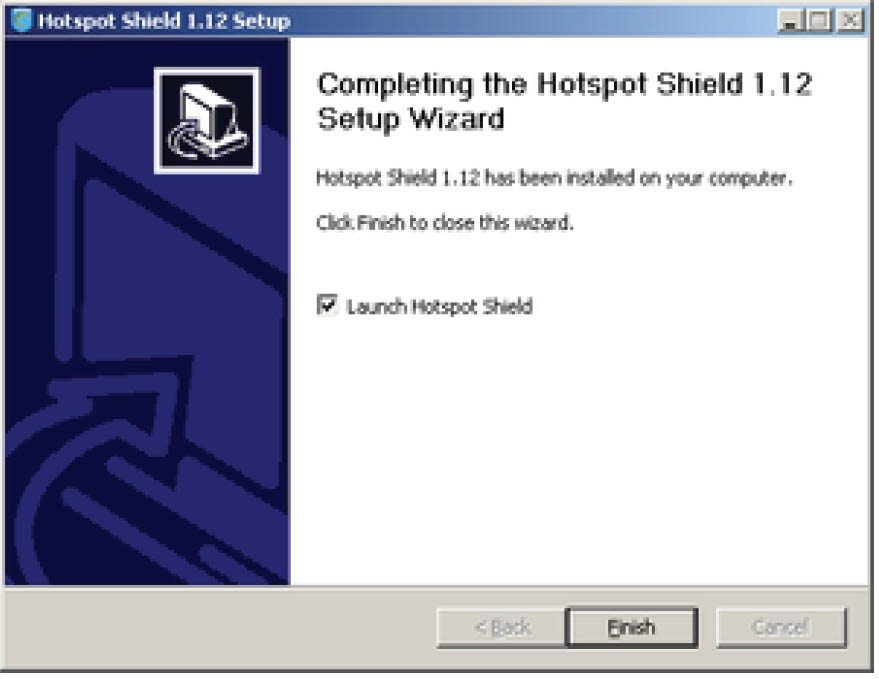The height and width of the screenshot is (679, 879).
Task: Click the blue wizard sidebar artwork
Action: pyautogui.click(x=147, y=311)
